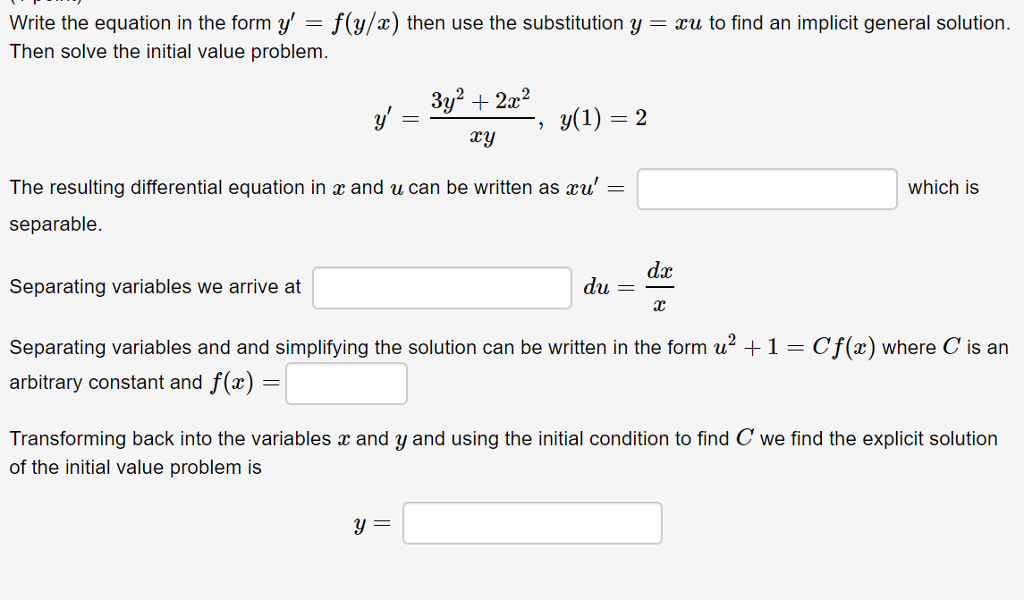Image resolution: width=1024 pixels, height=600 pixels.
Task: Select the displayed equation y' = (3y²+2x²)/xy
Action: click(x=455, y=117)
